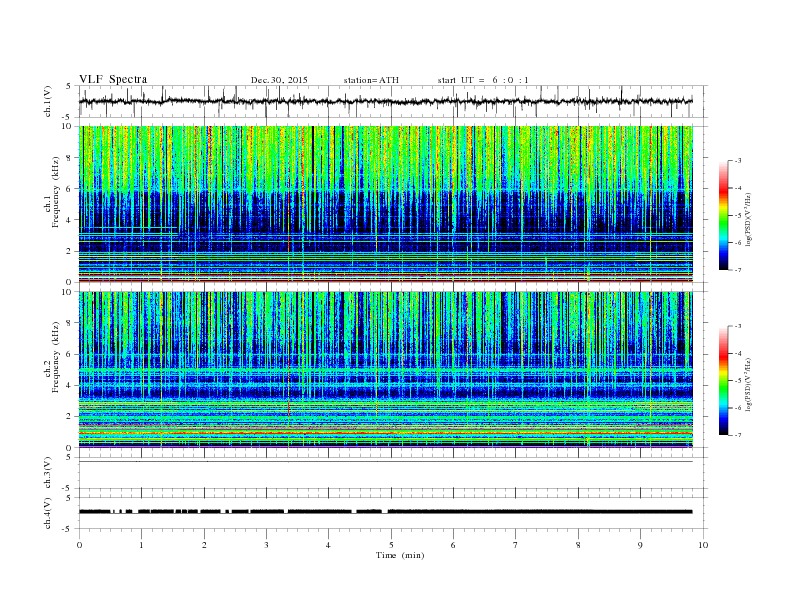This screenshot has height=612, width=792.
Task: Select the "Time (min)" axis title
Action: pos(400,555)
